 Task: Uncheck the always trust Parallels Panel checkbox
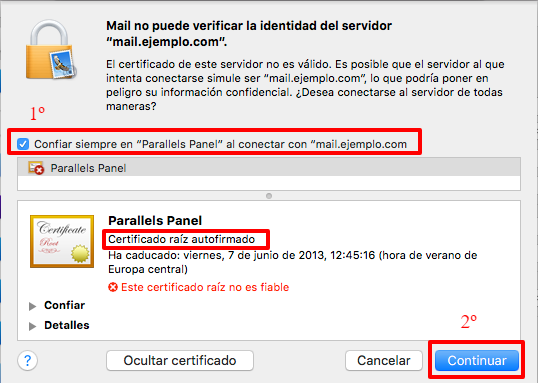(x=23, y=144)
